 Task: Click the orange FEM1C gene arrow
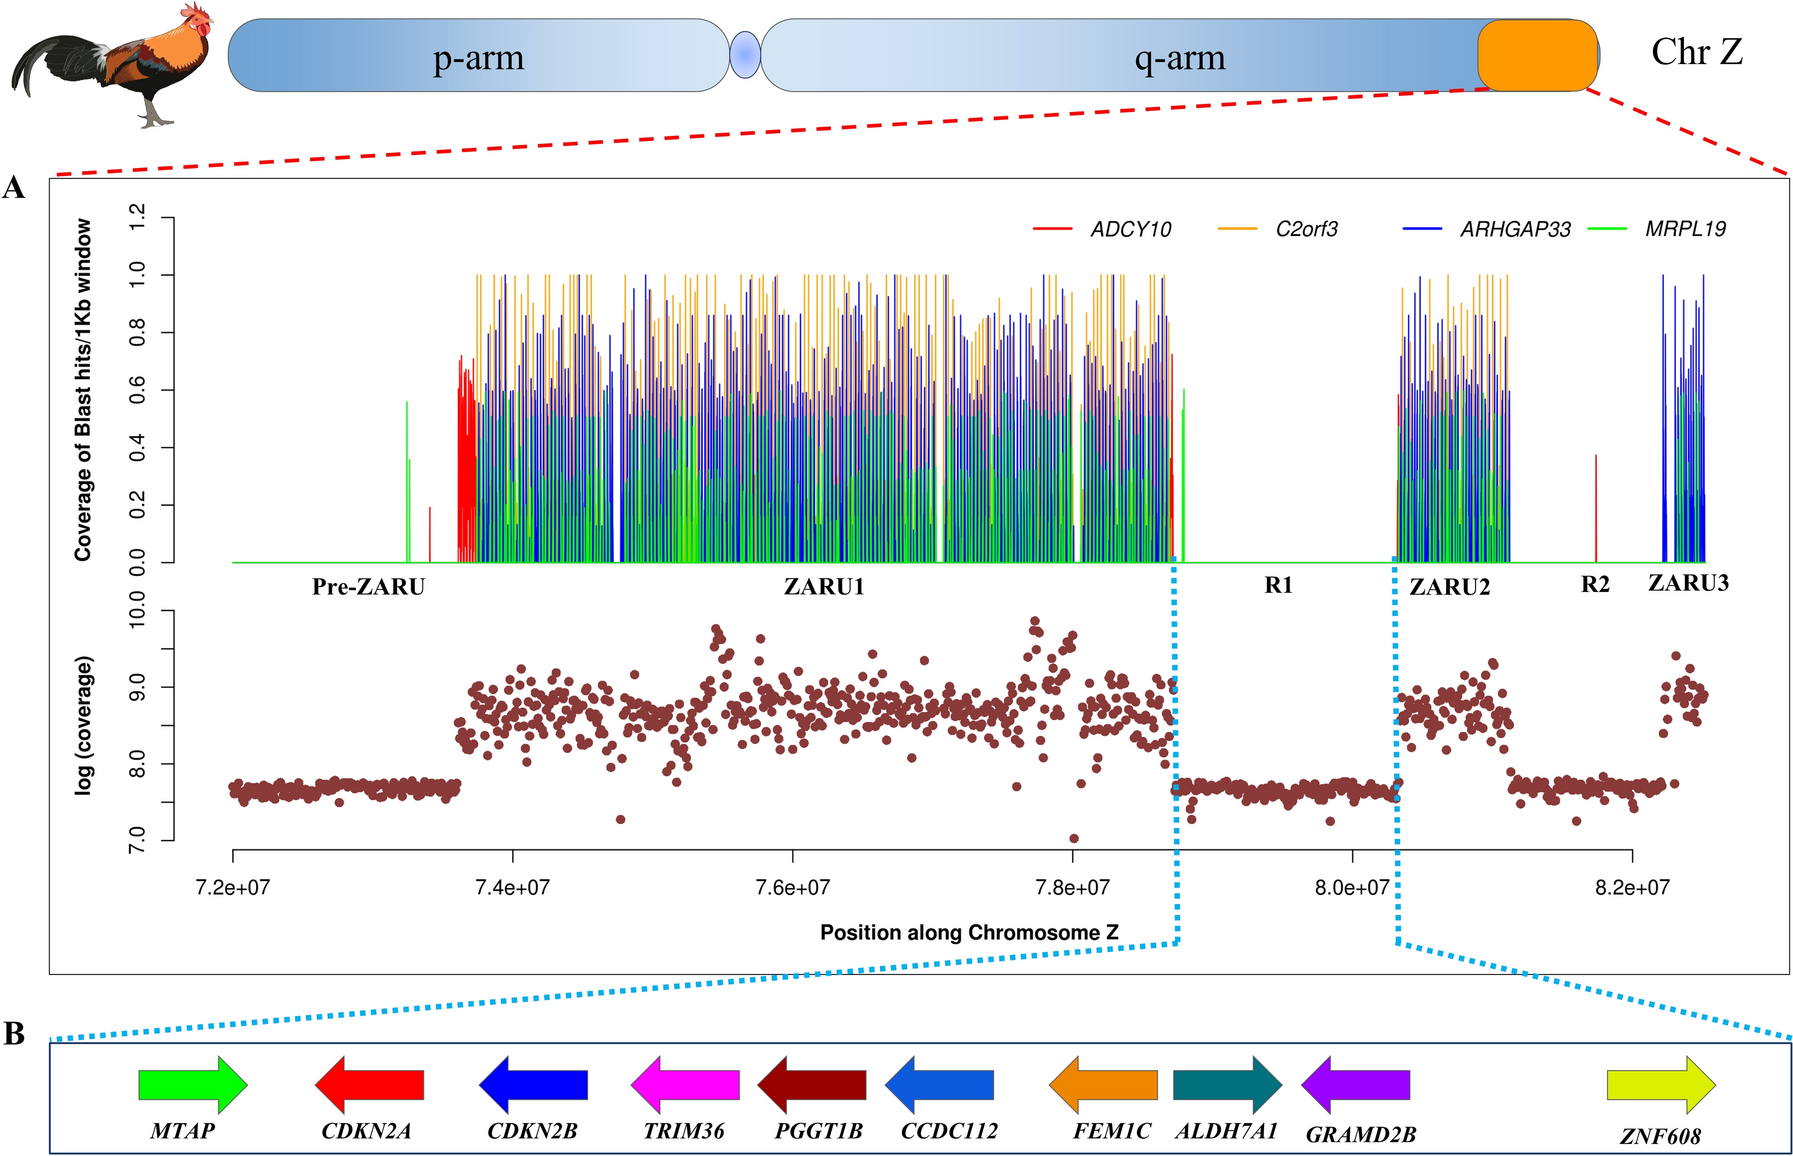point(1105,1085)
